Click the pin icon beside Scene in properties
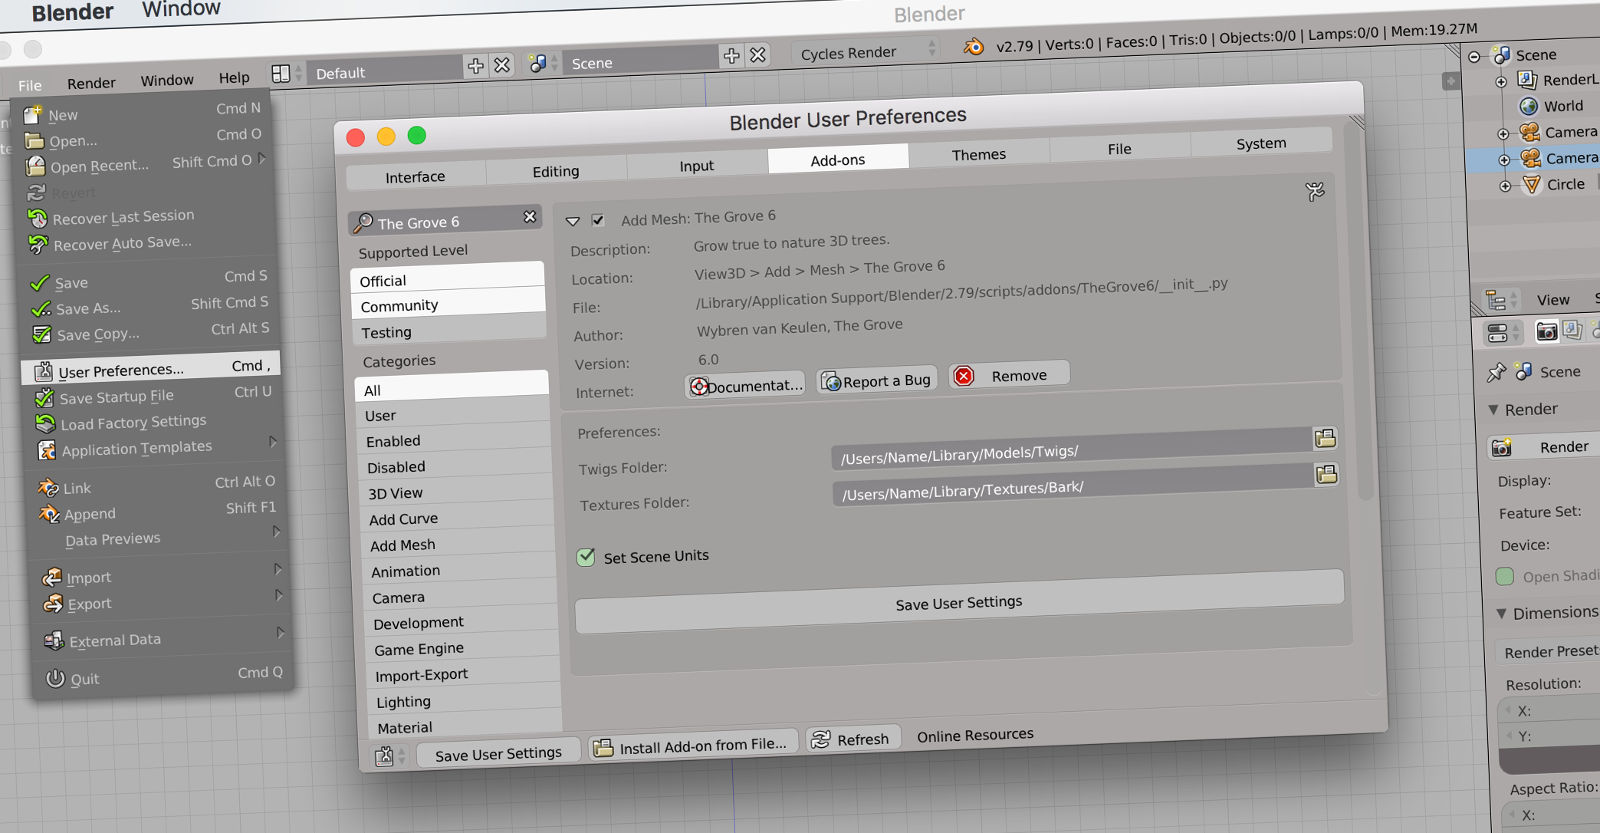Screen dimensions: 1600x833 coord(1496,373)
